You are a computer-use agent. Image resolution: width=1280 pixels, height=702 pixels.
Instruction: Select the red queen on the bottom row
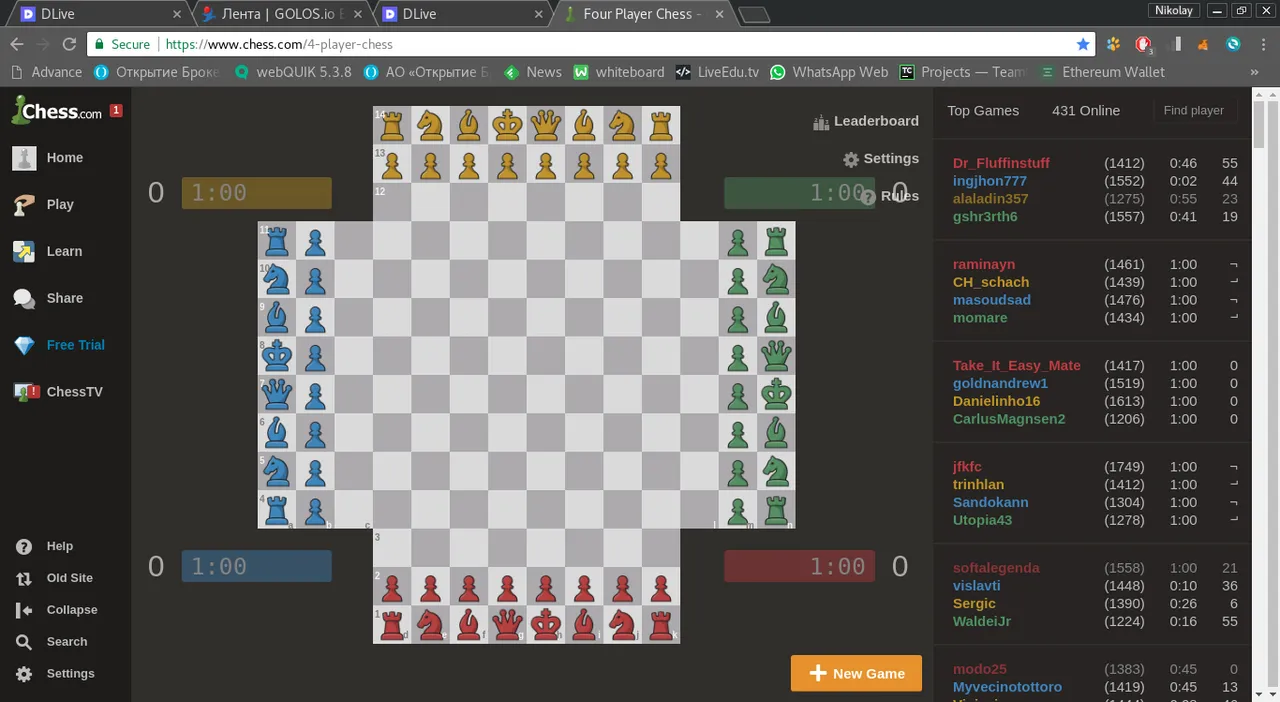[508, 624]
